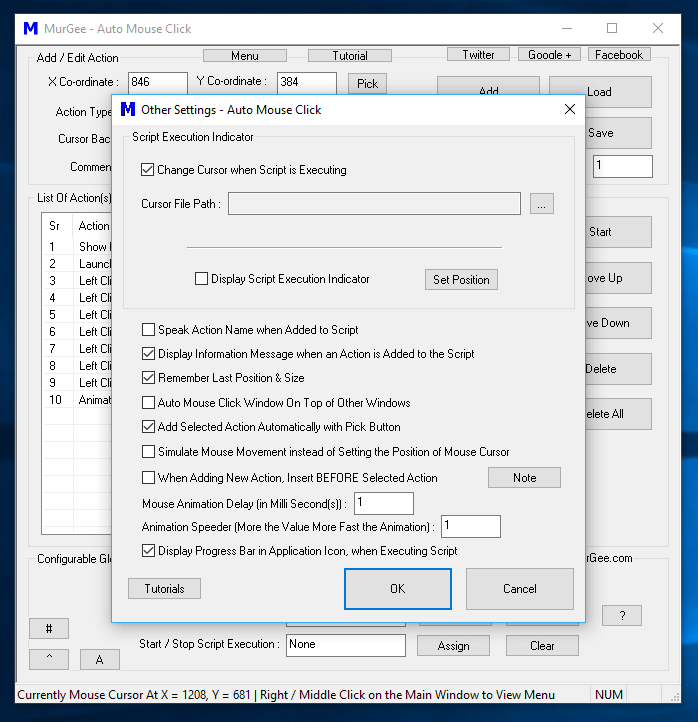Viewport: 698px width, 722px height.
Task: Click the Cursor File Path input field
Action: click(374, 204)
